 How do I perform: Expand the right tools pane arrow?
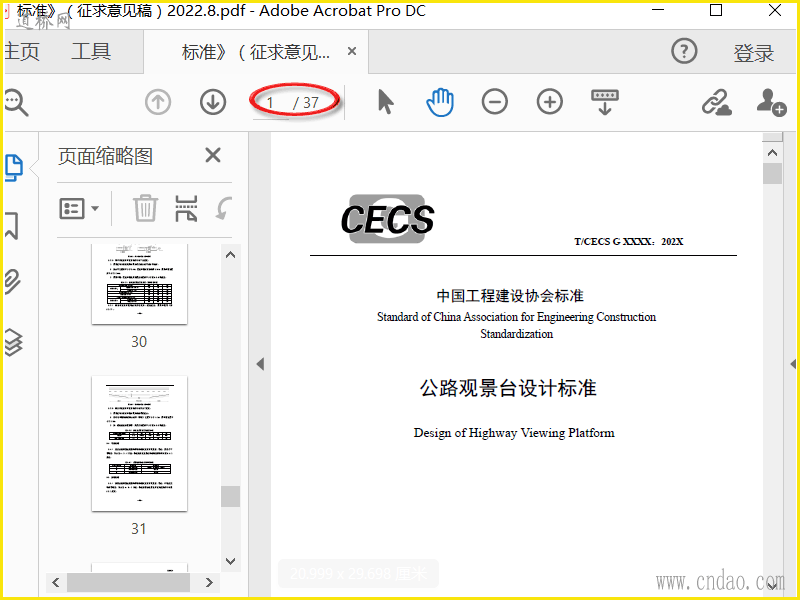click(793, 364)
